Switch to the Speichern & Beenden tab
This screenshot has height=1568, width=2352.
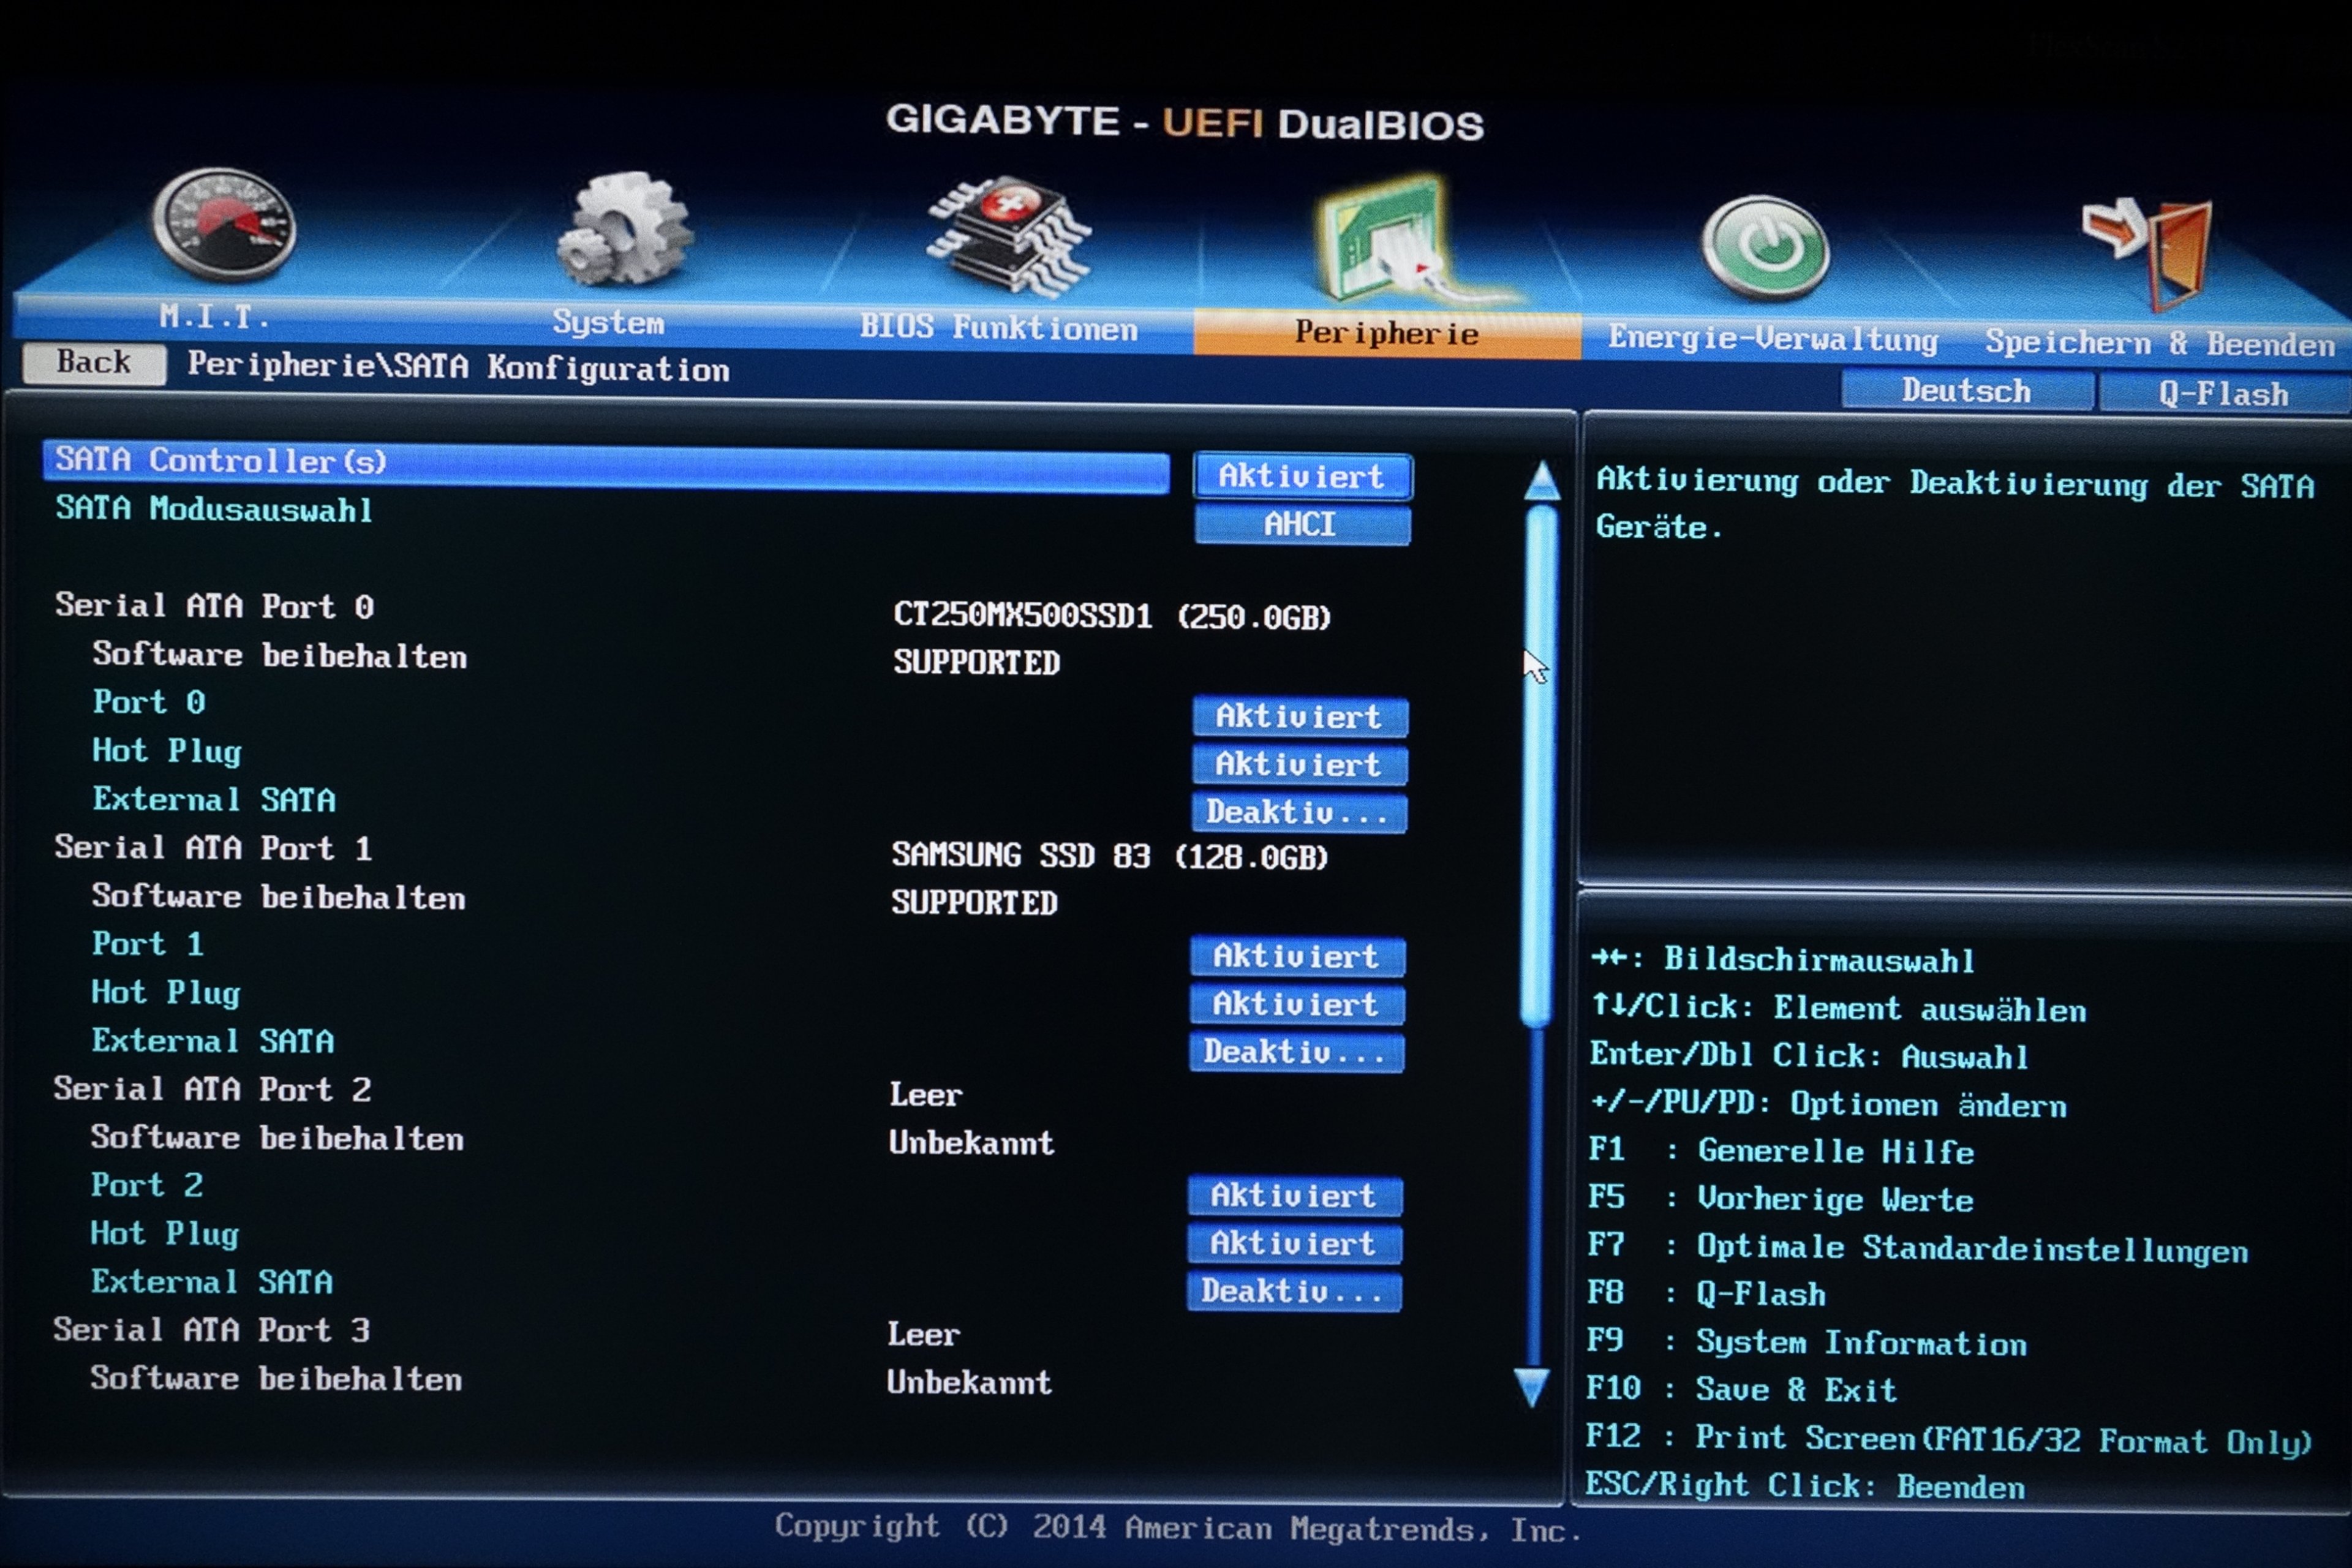tap(2160, 343)
